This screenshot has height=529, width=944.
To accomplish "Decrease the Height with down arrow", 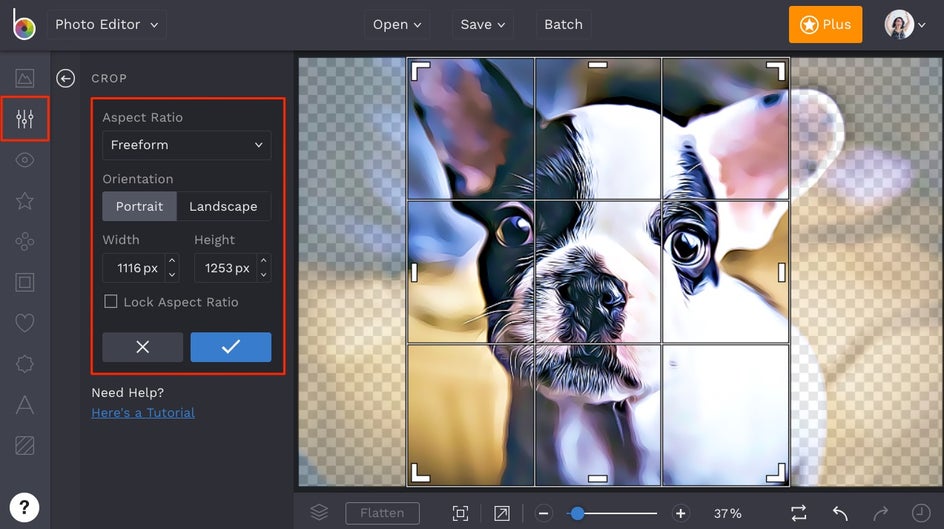I will (263, 274).
